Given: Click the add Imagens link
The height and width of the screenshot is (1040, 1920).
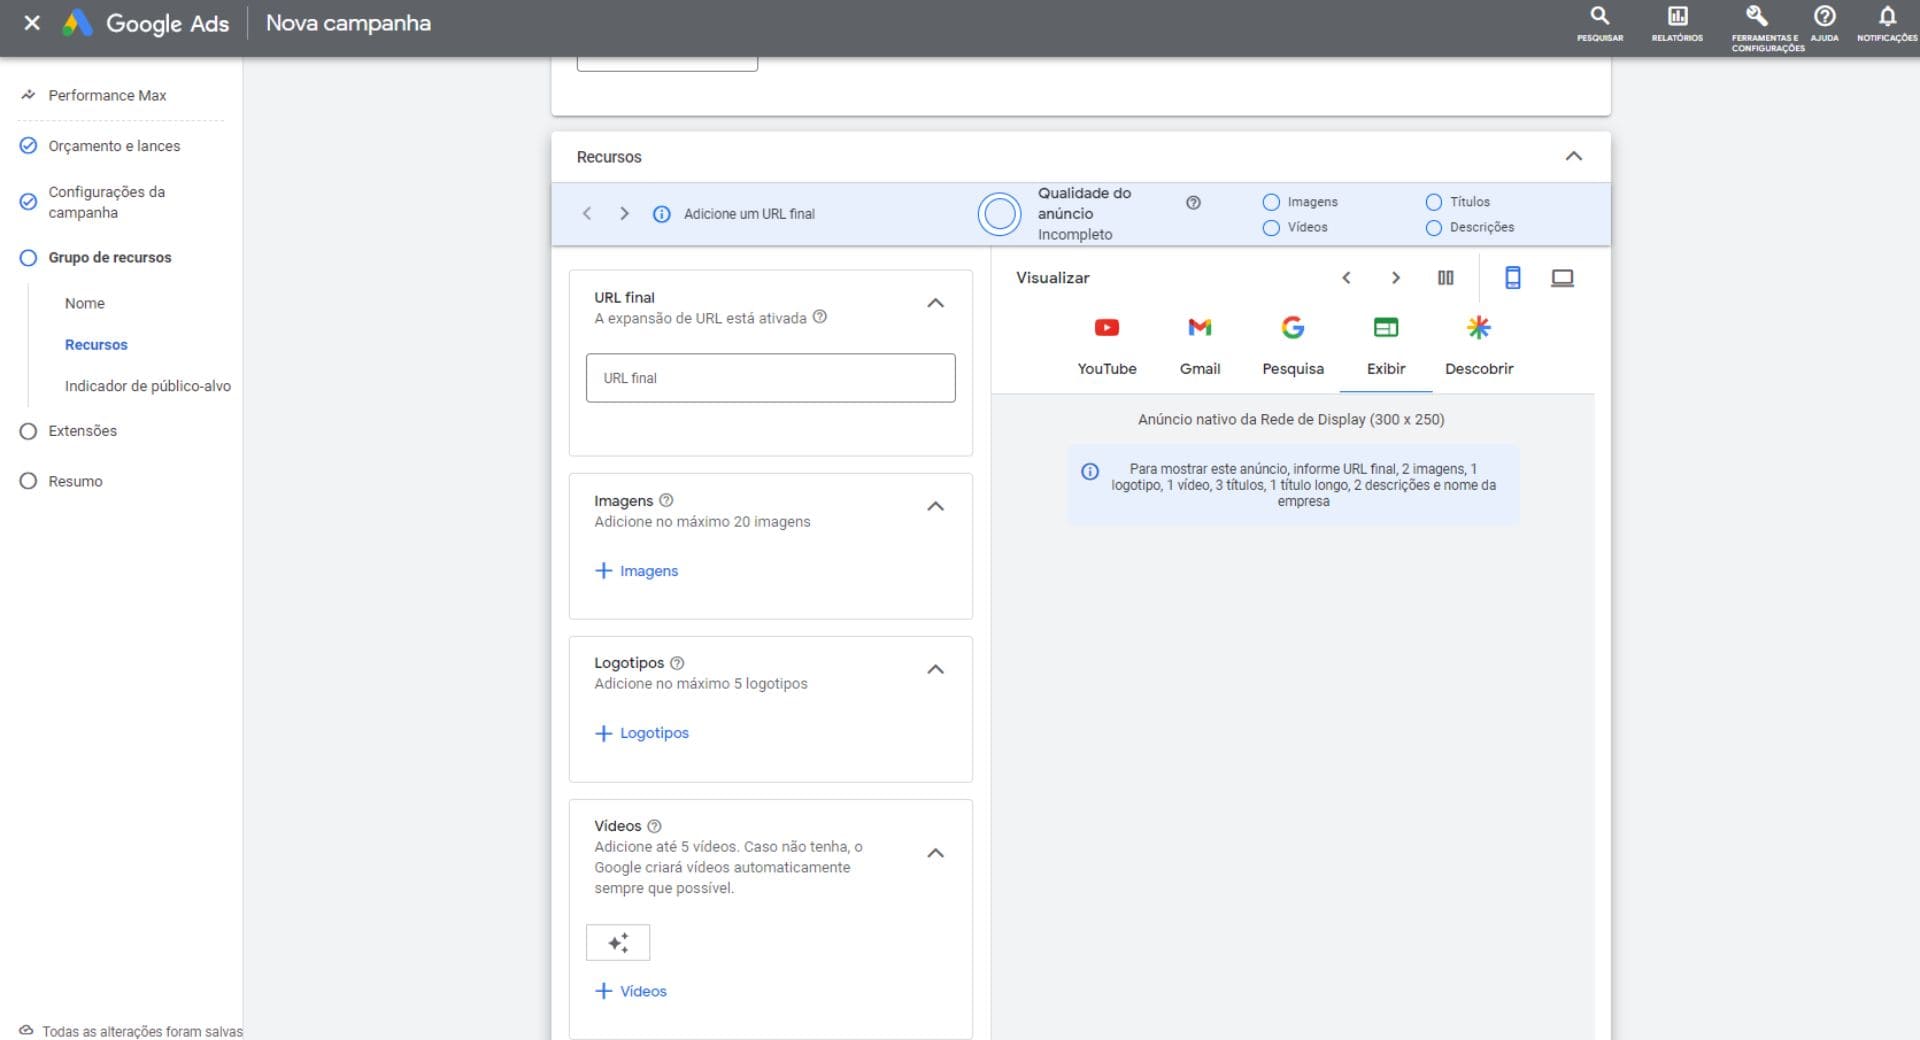Looking at the screenshot, I should coord(637,571).
